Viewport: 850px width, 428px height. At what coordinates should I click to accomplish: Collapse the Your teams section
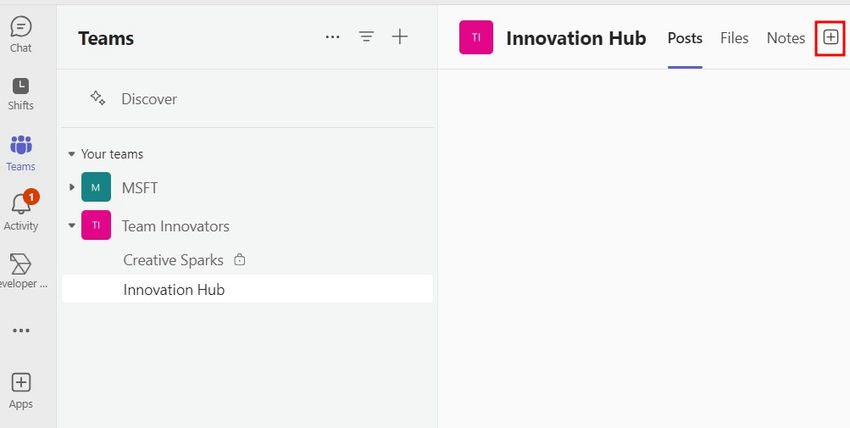pyautogui.click(x=72, y=155)
